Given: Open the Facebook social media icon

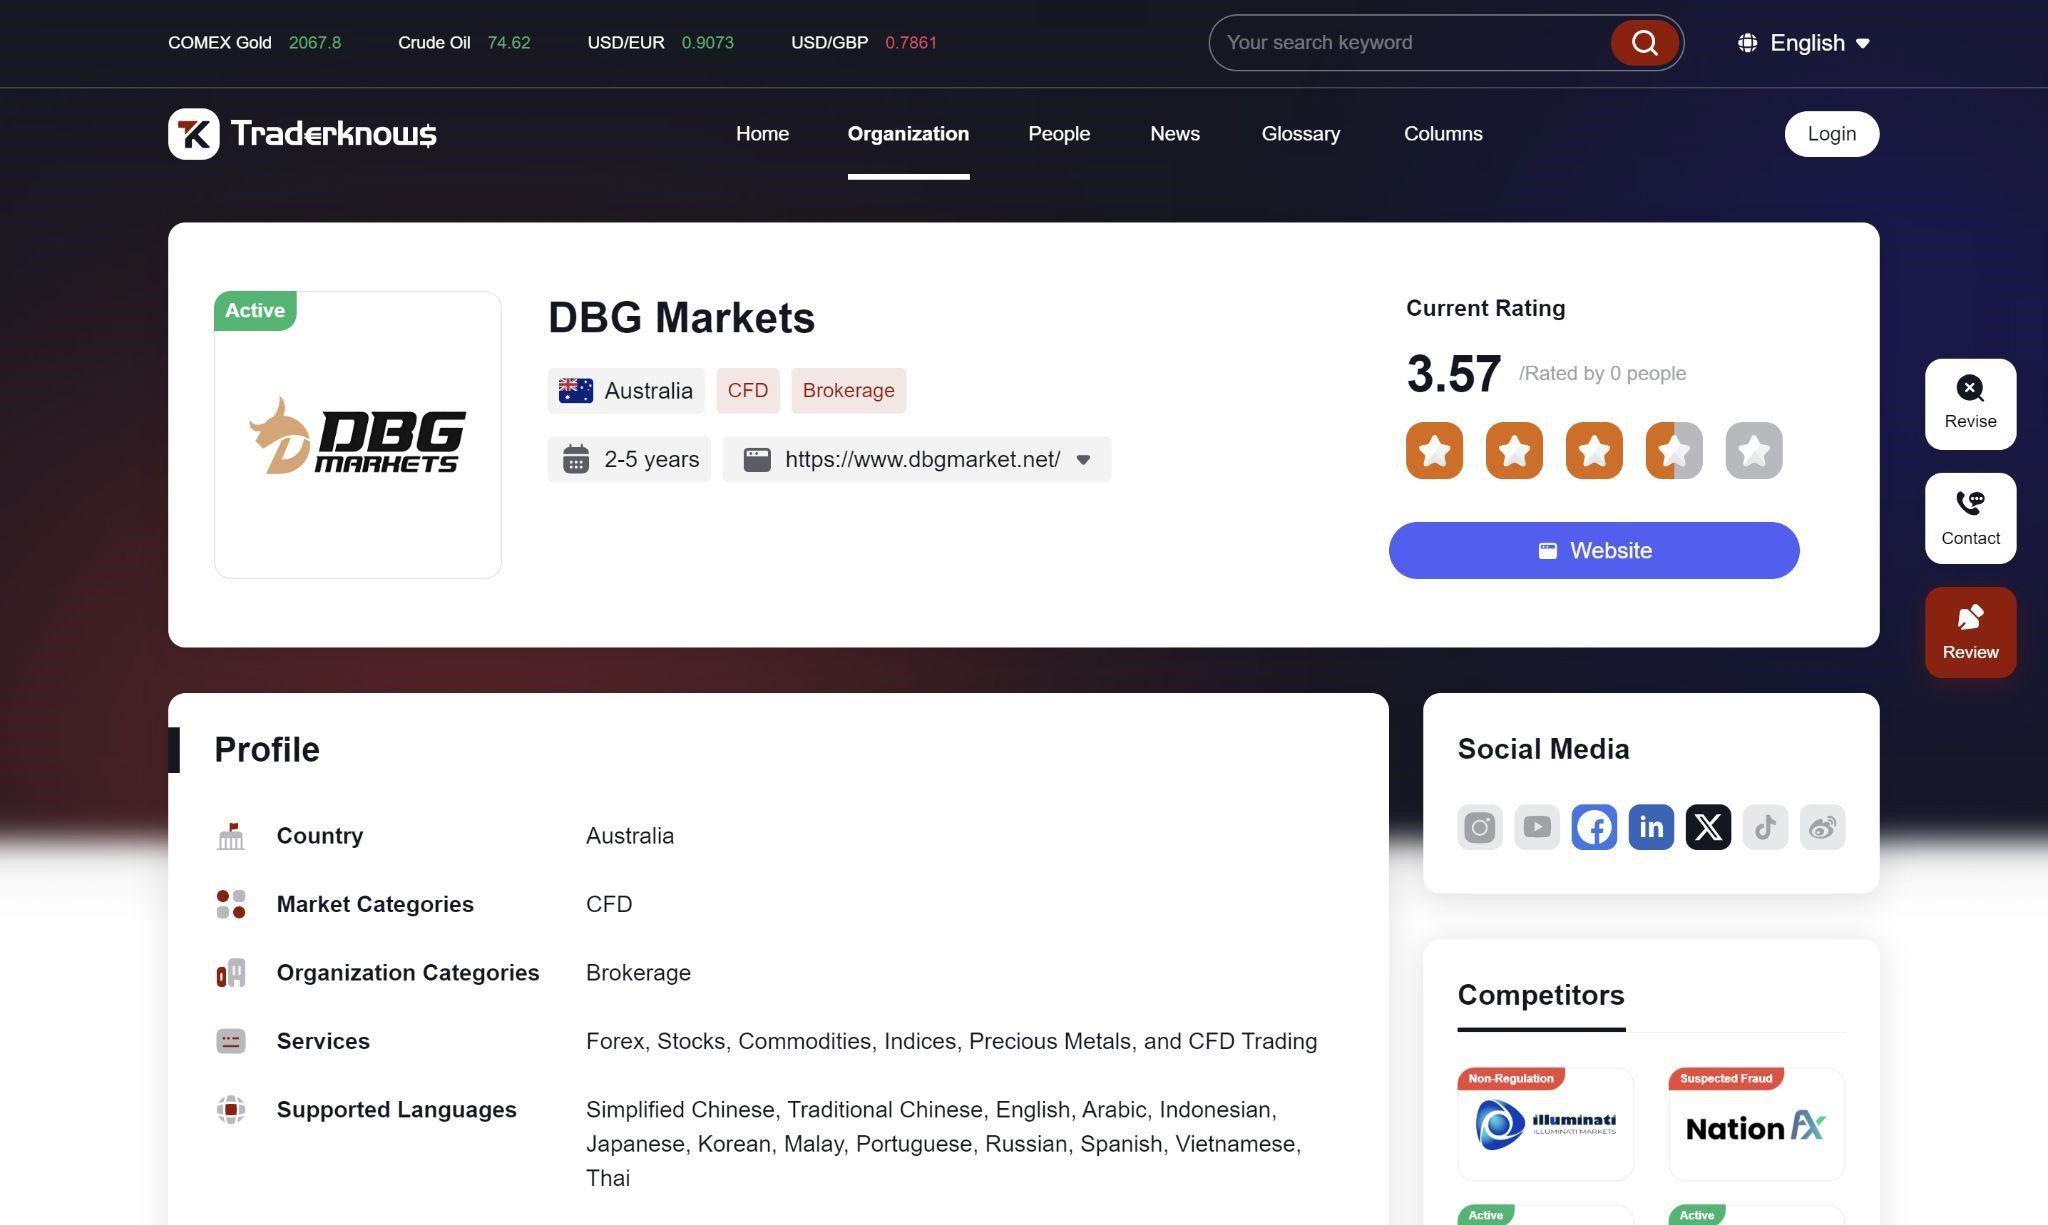Looking at the screenshot, I should [x=1593, y=827].
